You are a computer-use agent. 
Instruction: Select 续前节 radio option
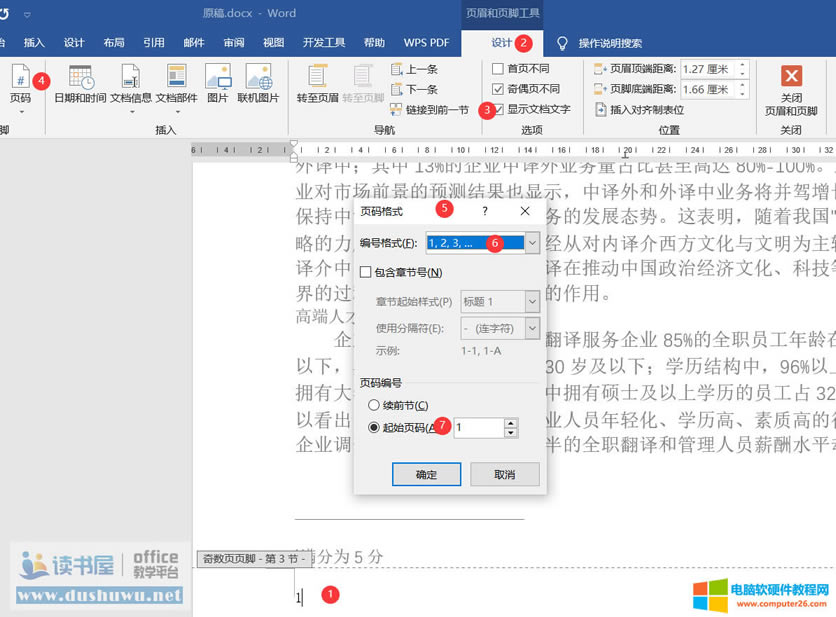pos(374,405)
